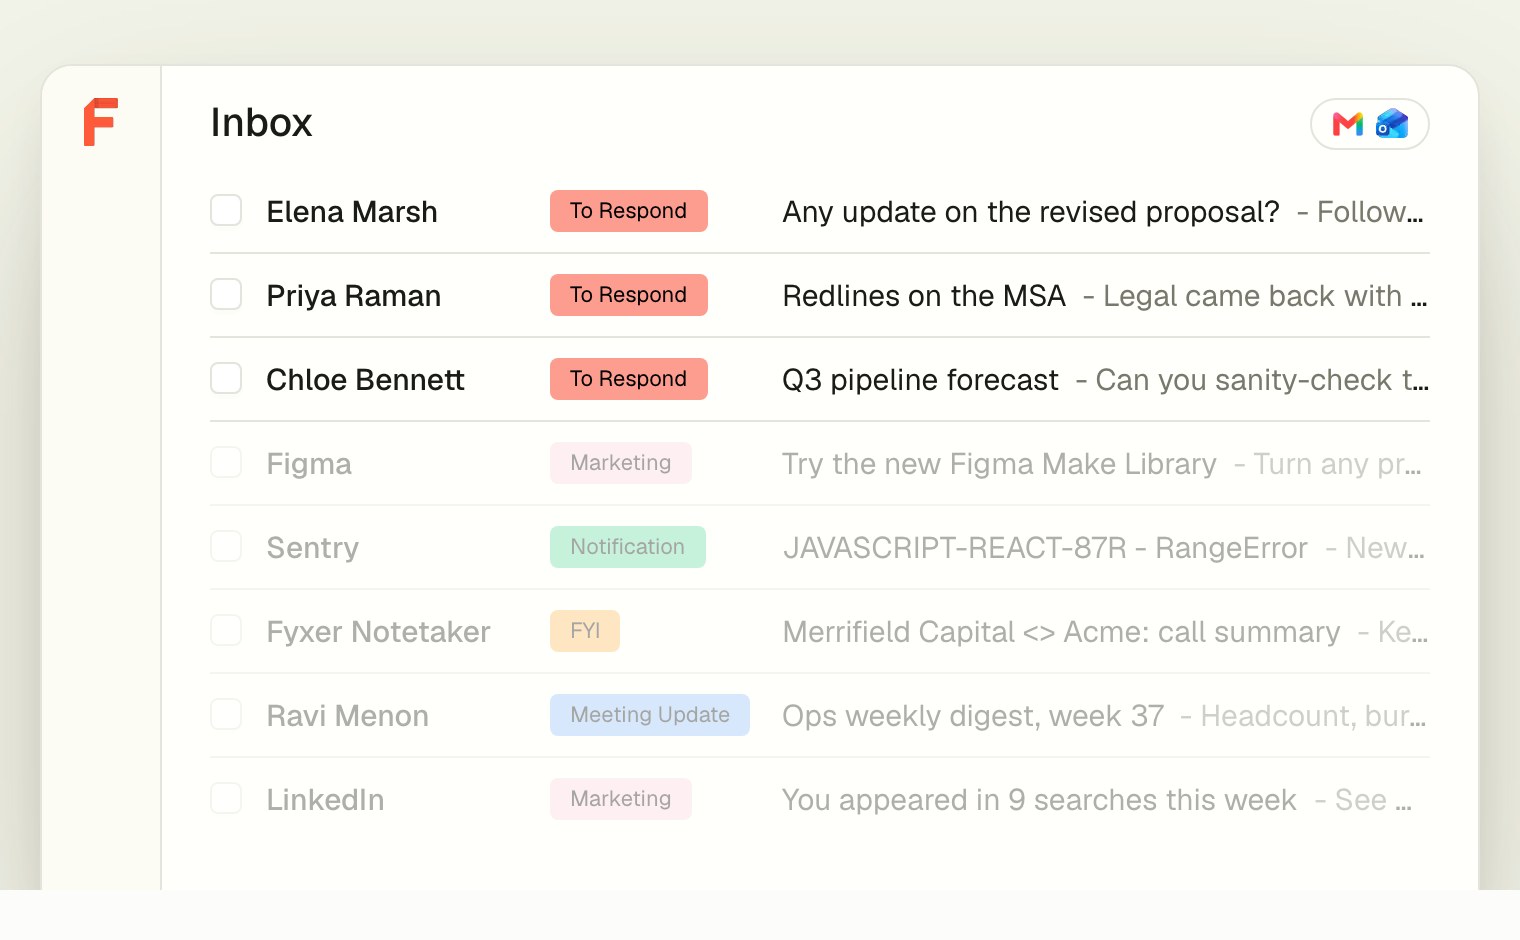Open 'Merrifield Capital <> Acme: call summary'
This screenshot has width=1520, height=940.
[x=1061, y=632]
